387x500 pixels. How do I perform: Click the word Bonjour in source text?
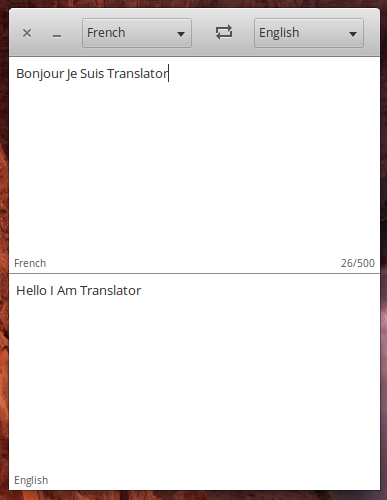pos(40,74)
